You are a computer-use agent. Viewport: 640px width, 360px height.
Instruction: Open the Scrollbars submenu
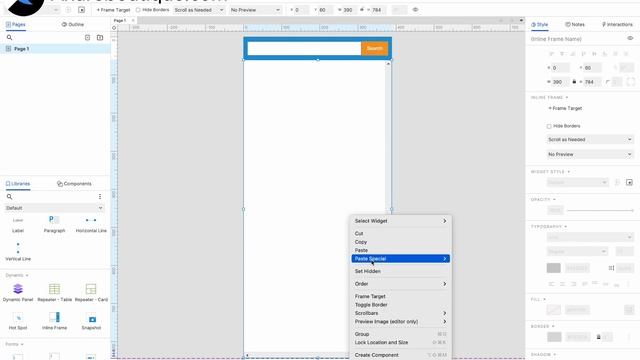tap(400, 313)
